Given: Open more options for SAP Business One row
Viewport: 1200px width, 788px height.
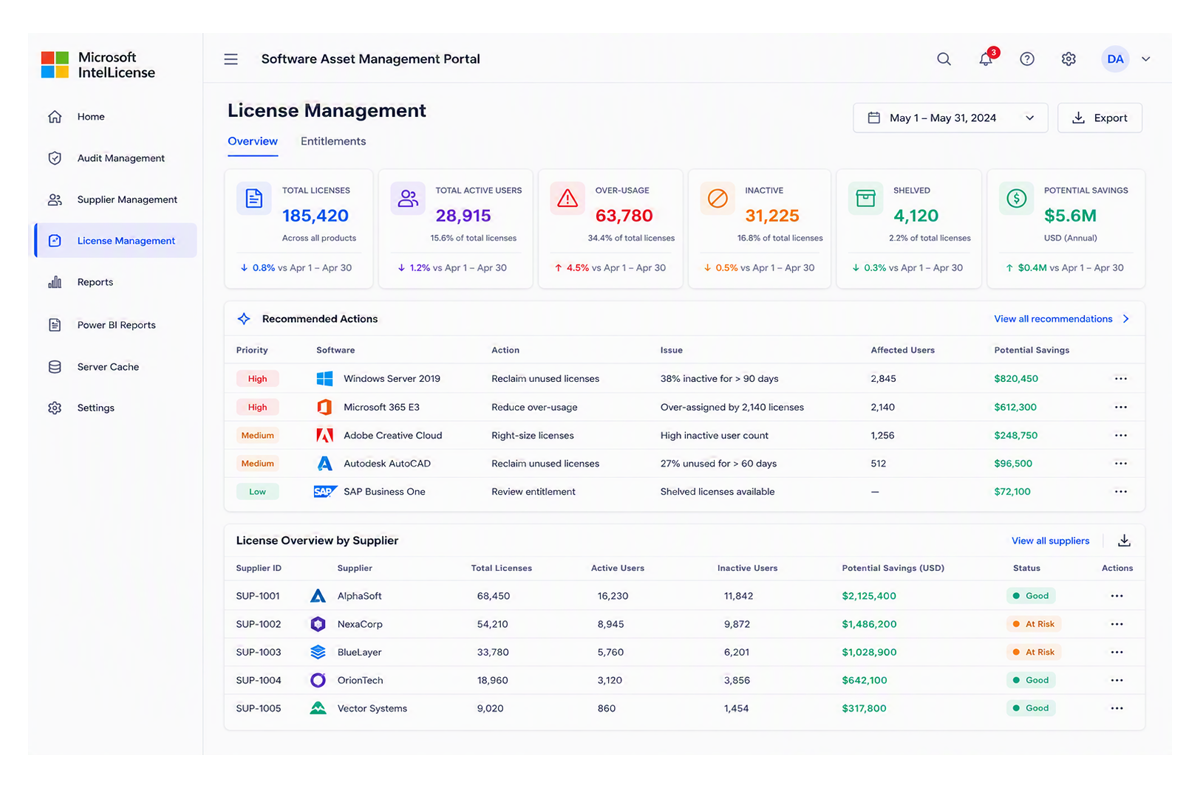Looking at the screenshot, I should [1121, 492].
